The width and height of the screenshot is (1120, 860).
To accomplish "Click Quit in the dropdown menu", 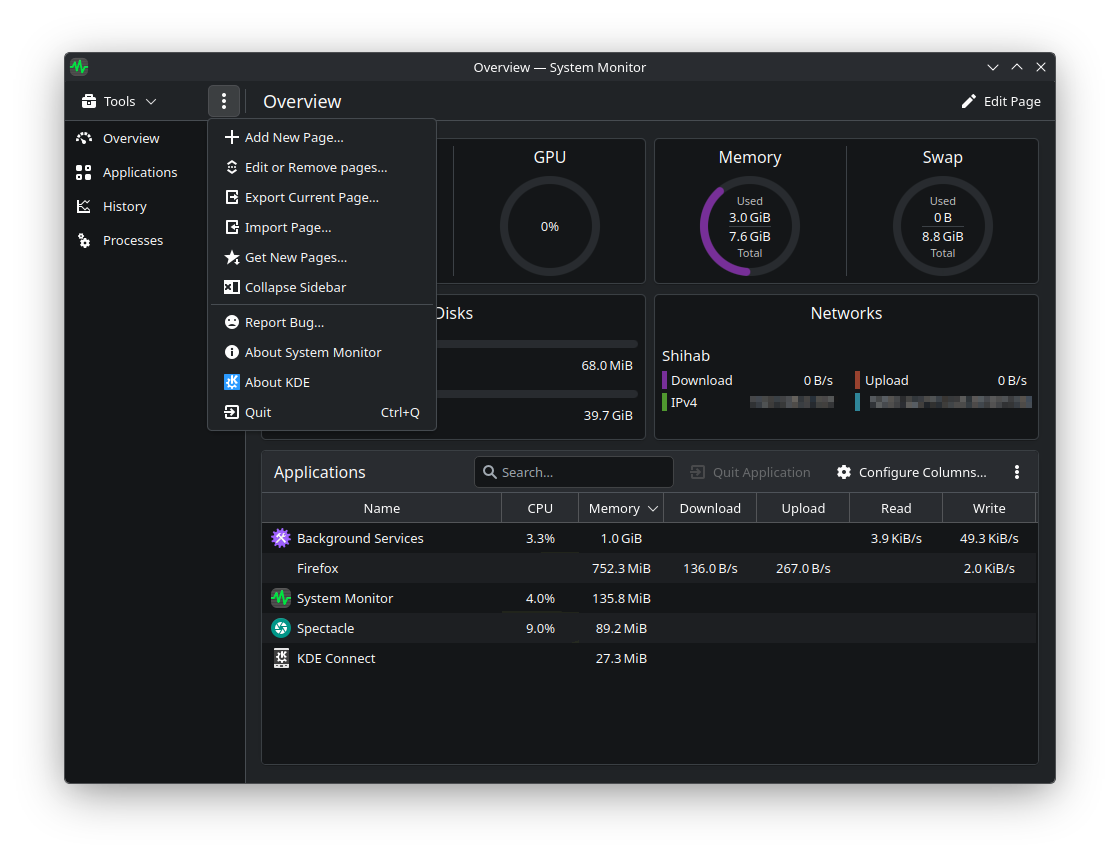I will 258,412.
